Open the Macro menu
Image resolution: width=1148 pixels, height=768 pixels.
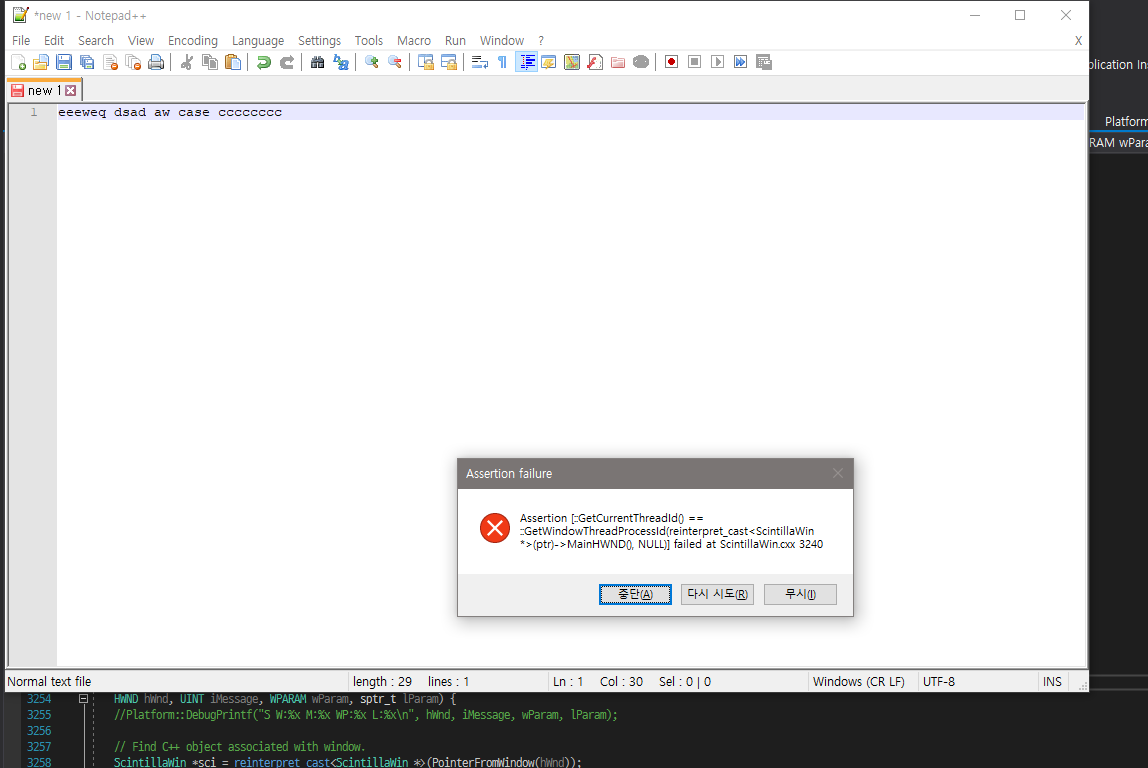[413, 40]
